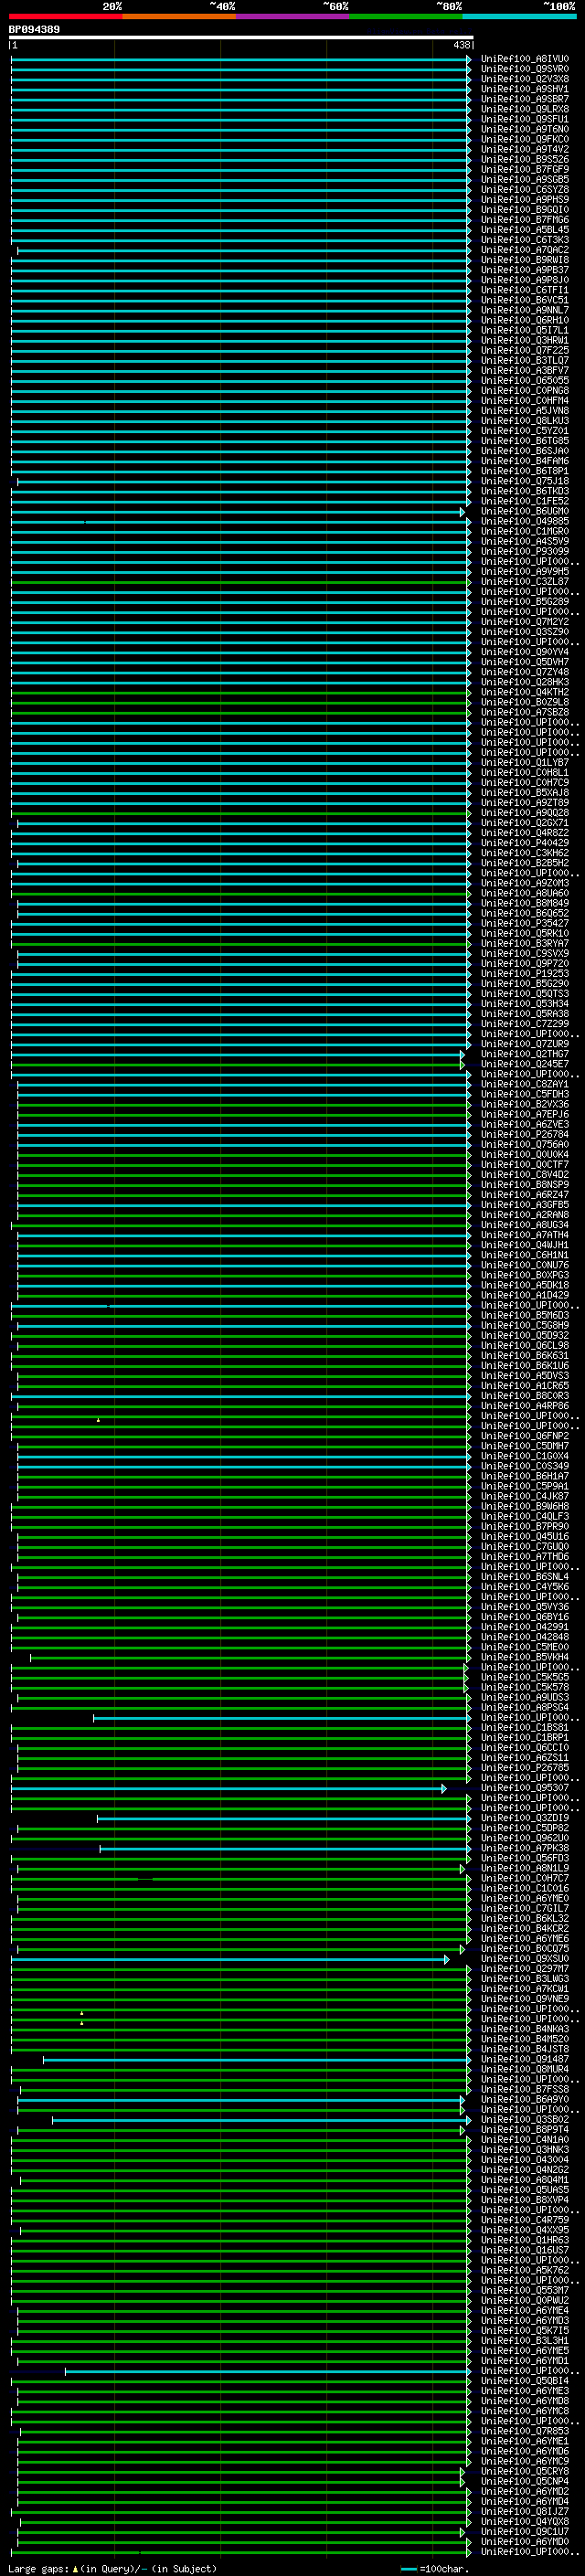The height and width of the screenshot is (2576, 585).
Task: Select the label UniRef100_Q91487
Action: [524, 2059]
